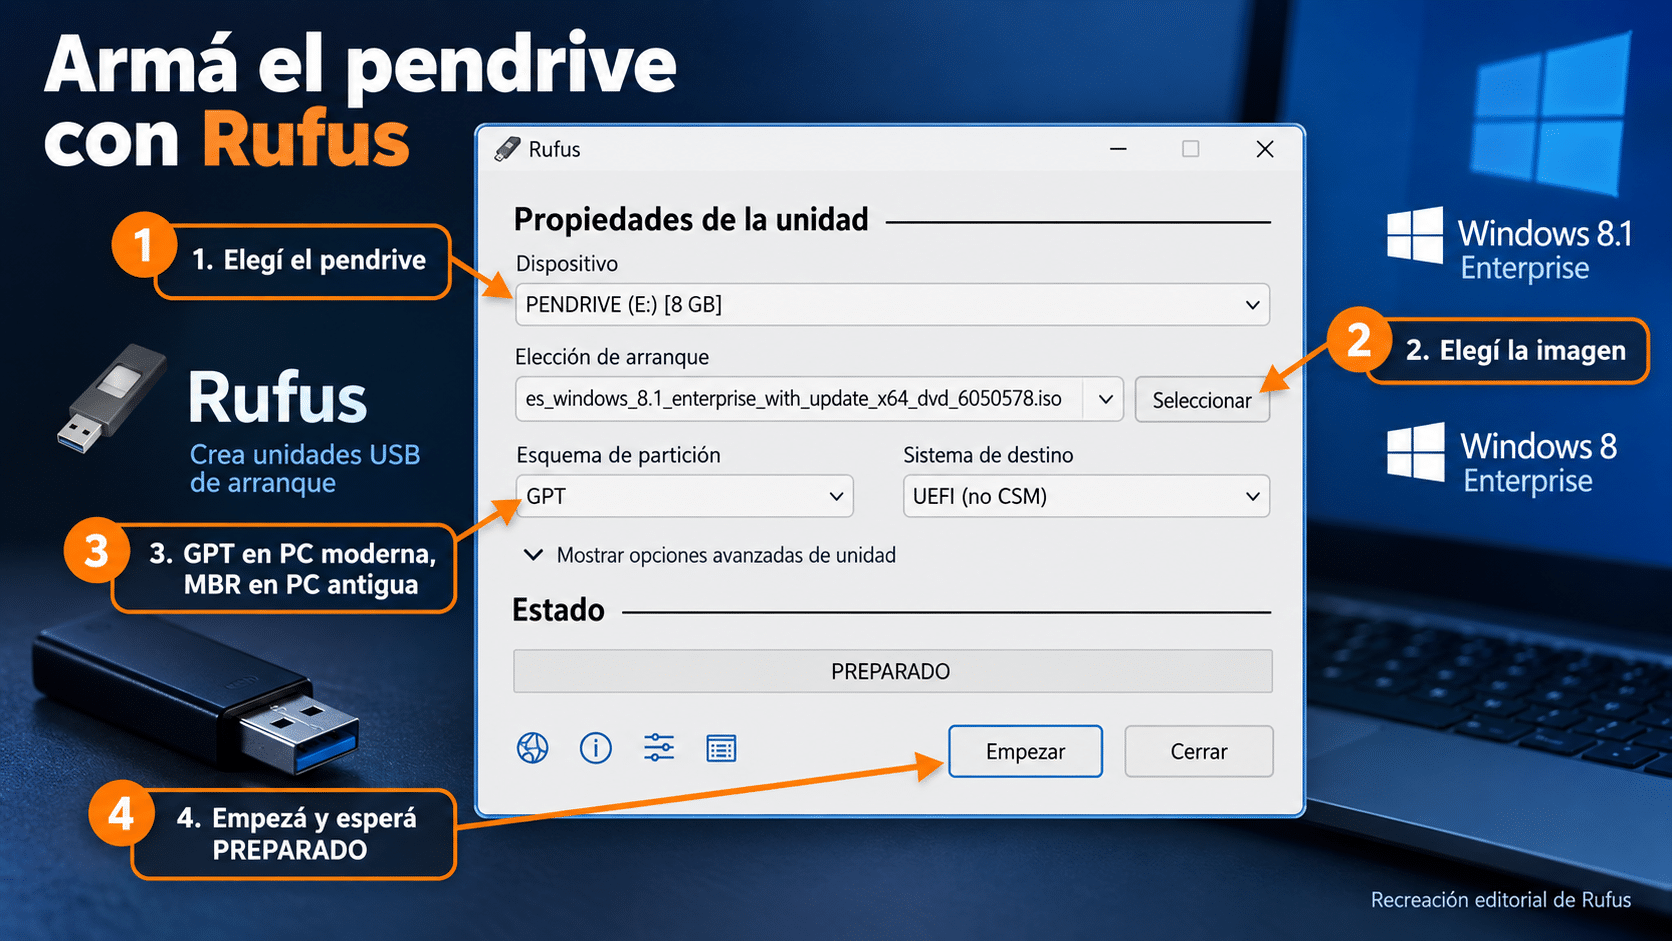Open the language globe icon in Rufus
This screenshot has width=1672, height=941.
tap(532, 748)
